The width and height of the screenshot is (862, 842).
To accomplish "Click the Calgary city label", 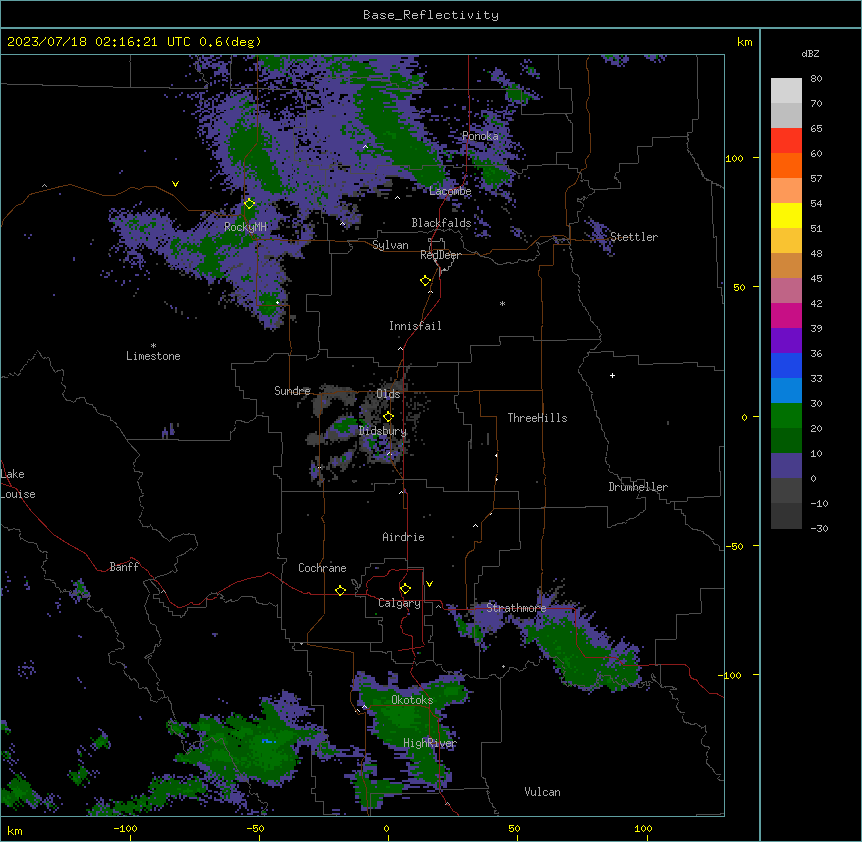I will click(399, 603).
